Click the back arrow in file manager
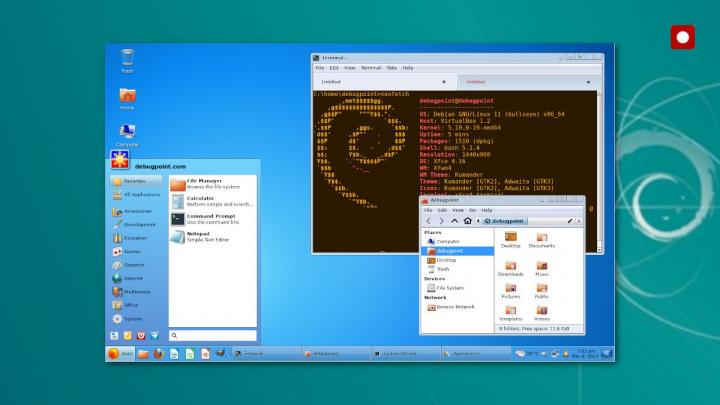Screen dimensions: 720x405 429,220
